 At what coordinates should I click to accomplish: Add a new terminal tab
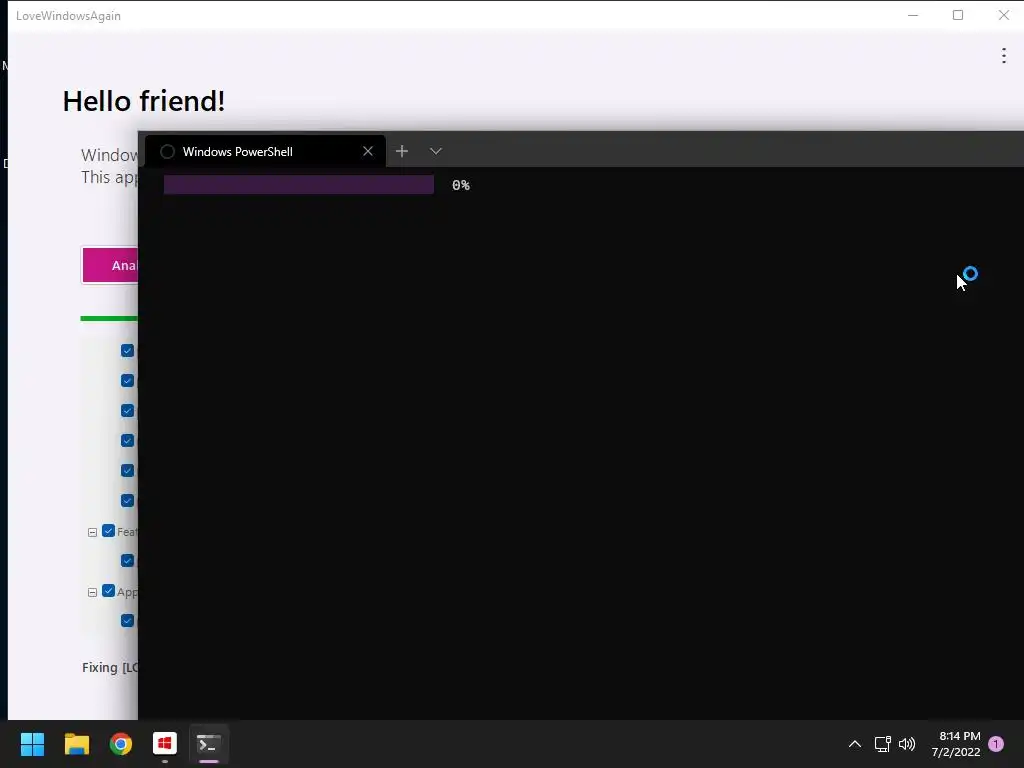[x=402, y=152]
